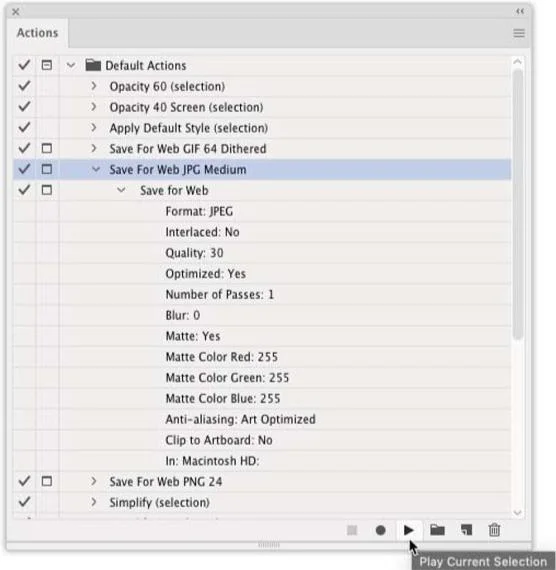Toggle checkmark for Save For Web GIF 64
This screenshot has height=570, width=556.
pyautogui.click(x=24, y=148)
